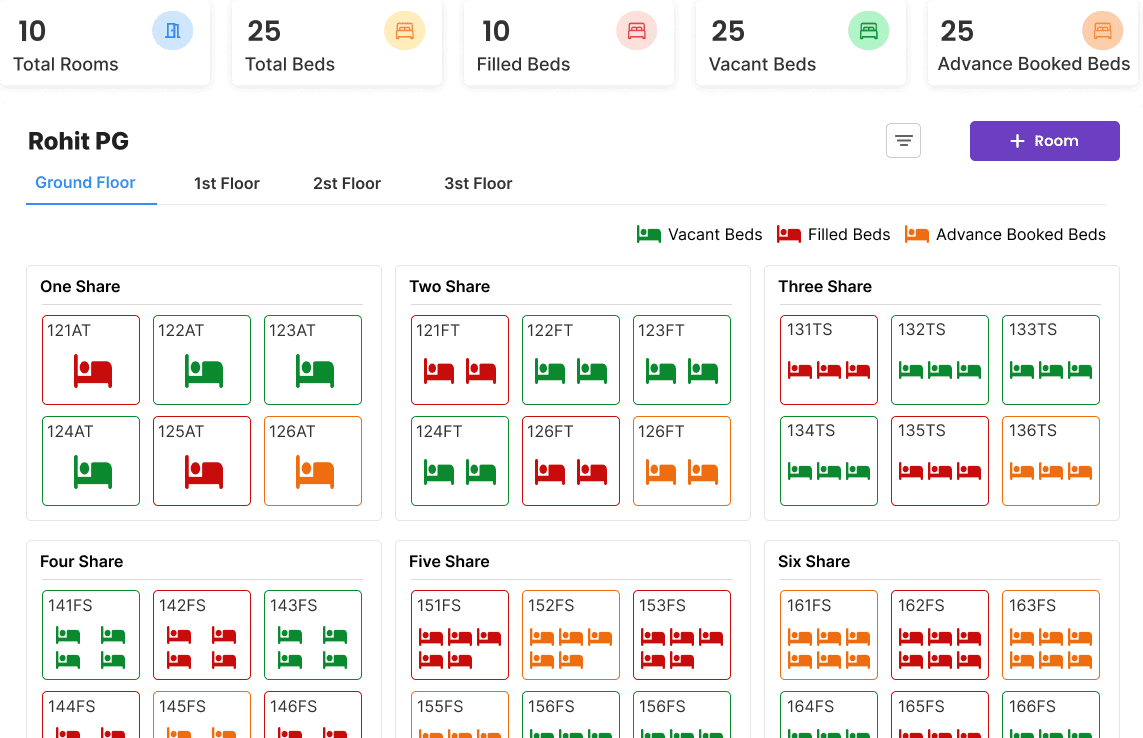The width and height of the screenshot is (1143, 738).
Task: Click the green Vacant Beds legend icon
Action: tap(648, 234)
